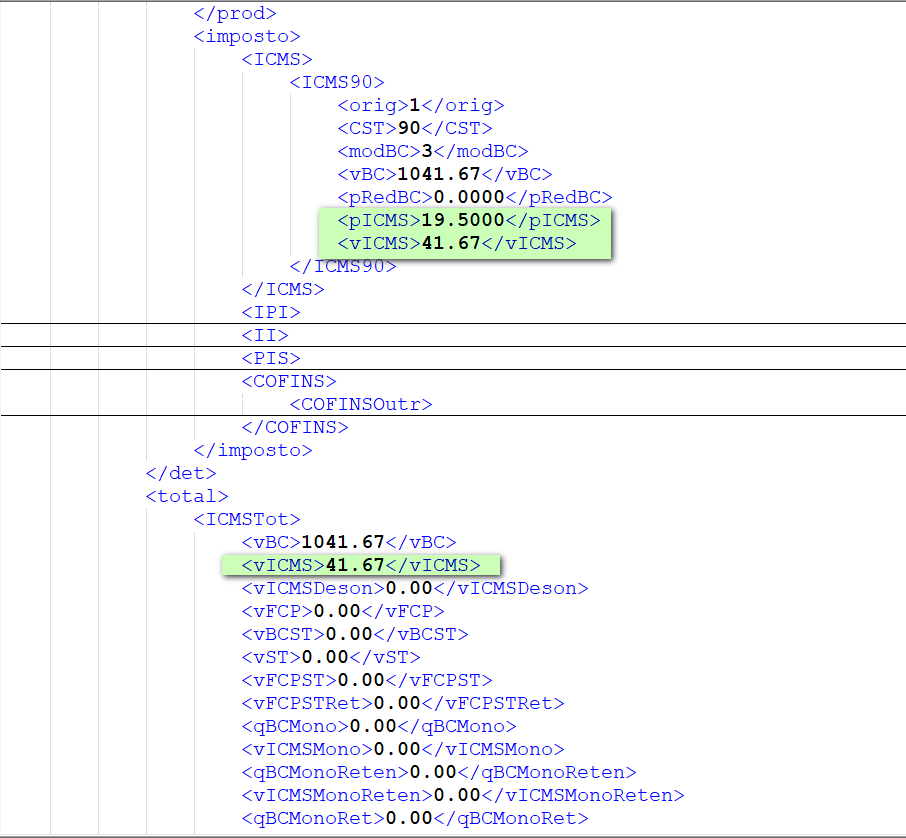
Task: Click the <ICMS> opening tag
Action: pyautogui.click(x=277, y=60)
